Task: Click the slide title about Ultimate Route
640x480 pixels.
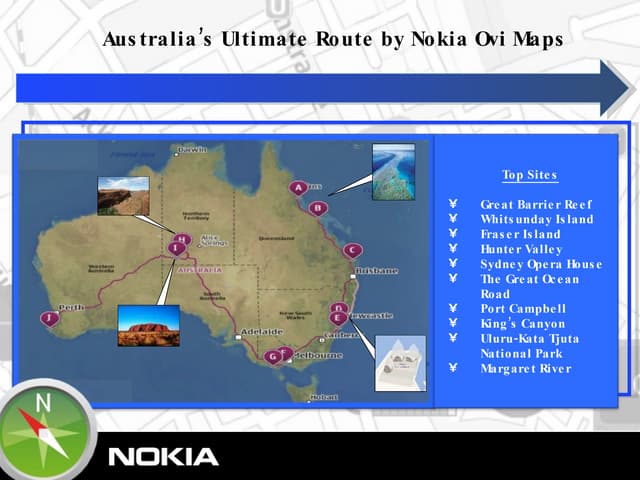Action: [333, 39]
